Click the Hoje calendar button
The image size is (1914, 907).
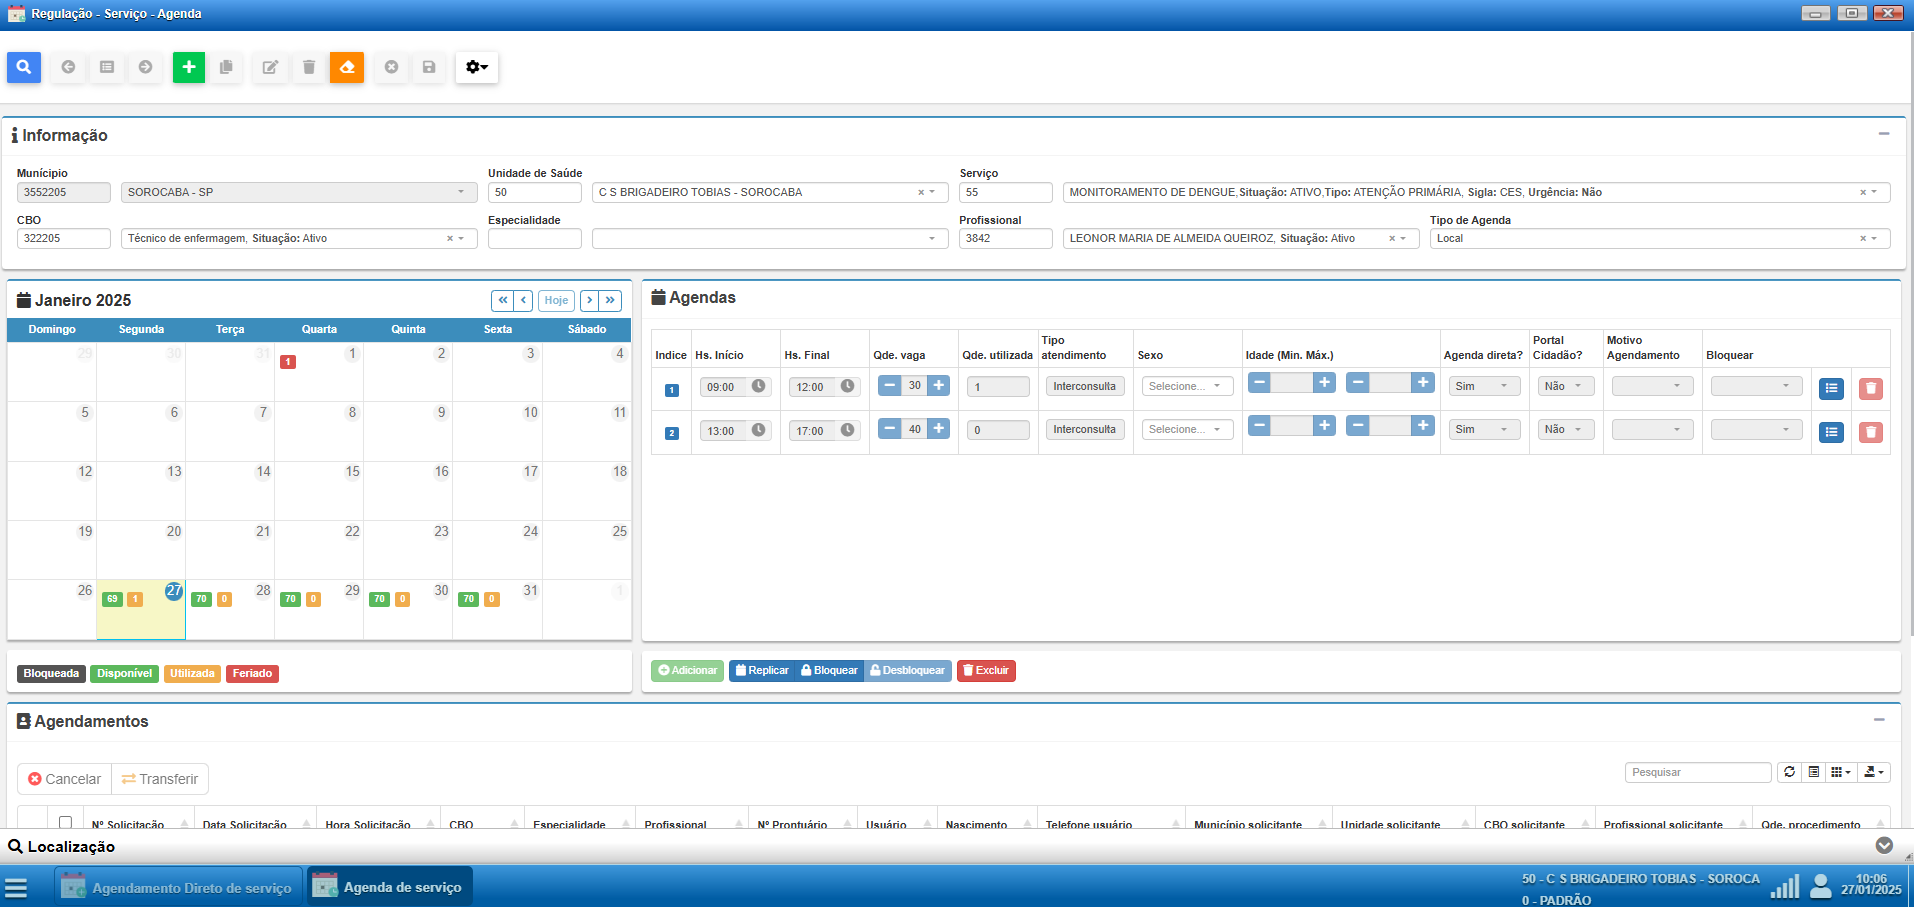pyautogui.click(x=556, y=300)
